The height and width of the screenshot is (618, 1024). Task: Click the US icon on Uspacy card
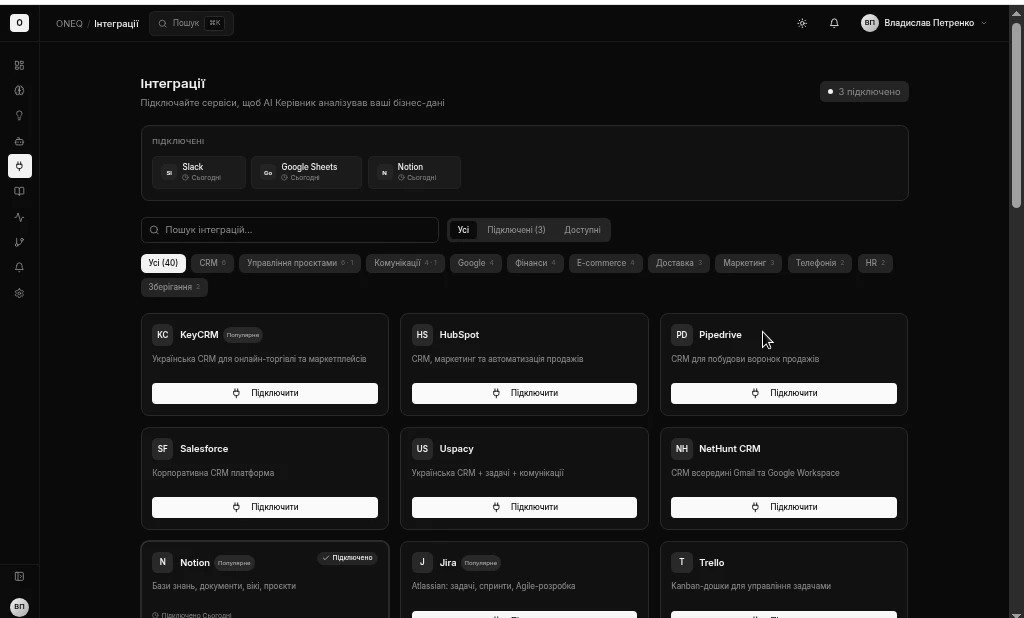click(422, 449)
